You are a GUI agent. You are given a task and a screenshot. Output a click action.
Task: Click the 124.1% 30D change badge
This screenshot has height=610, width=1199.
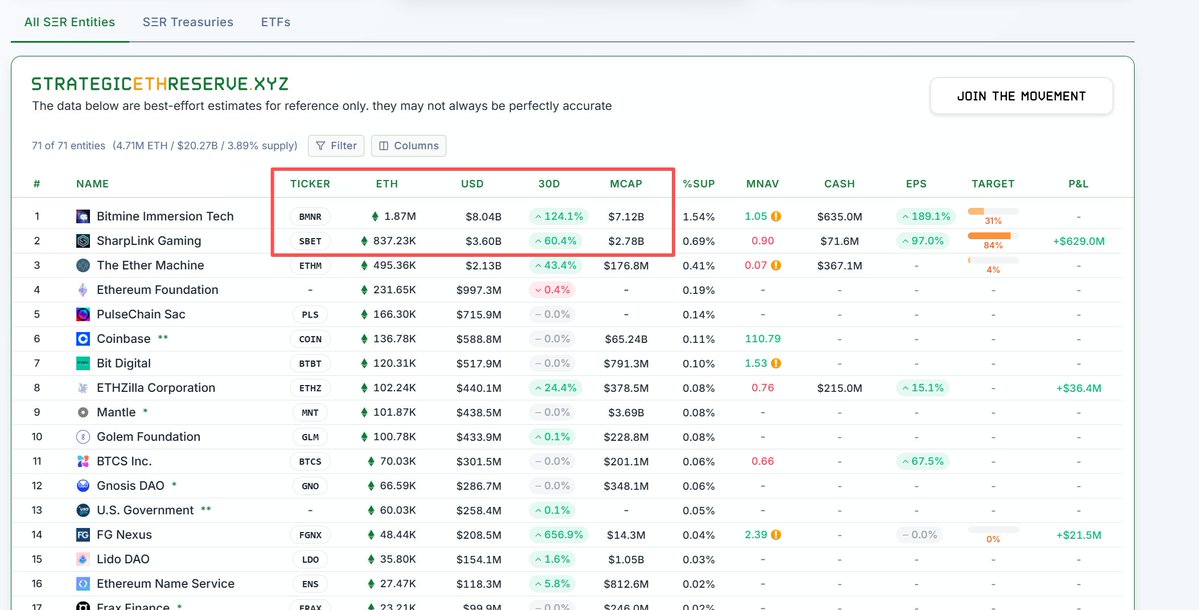coord(558,216)
